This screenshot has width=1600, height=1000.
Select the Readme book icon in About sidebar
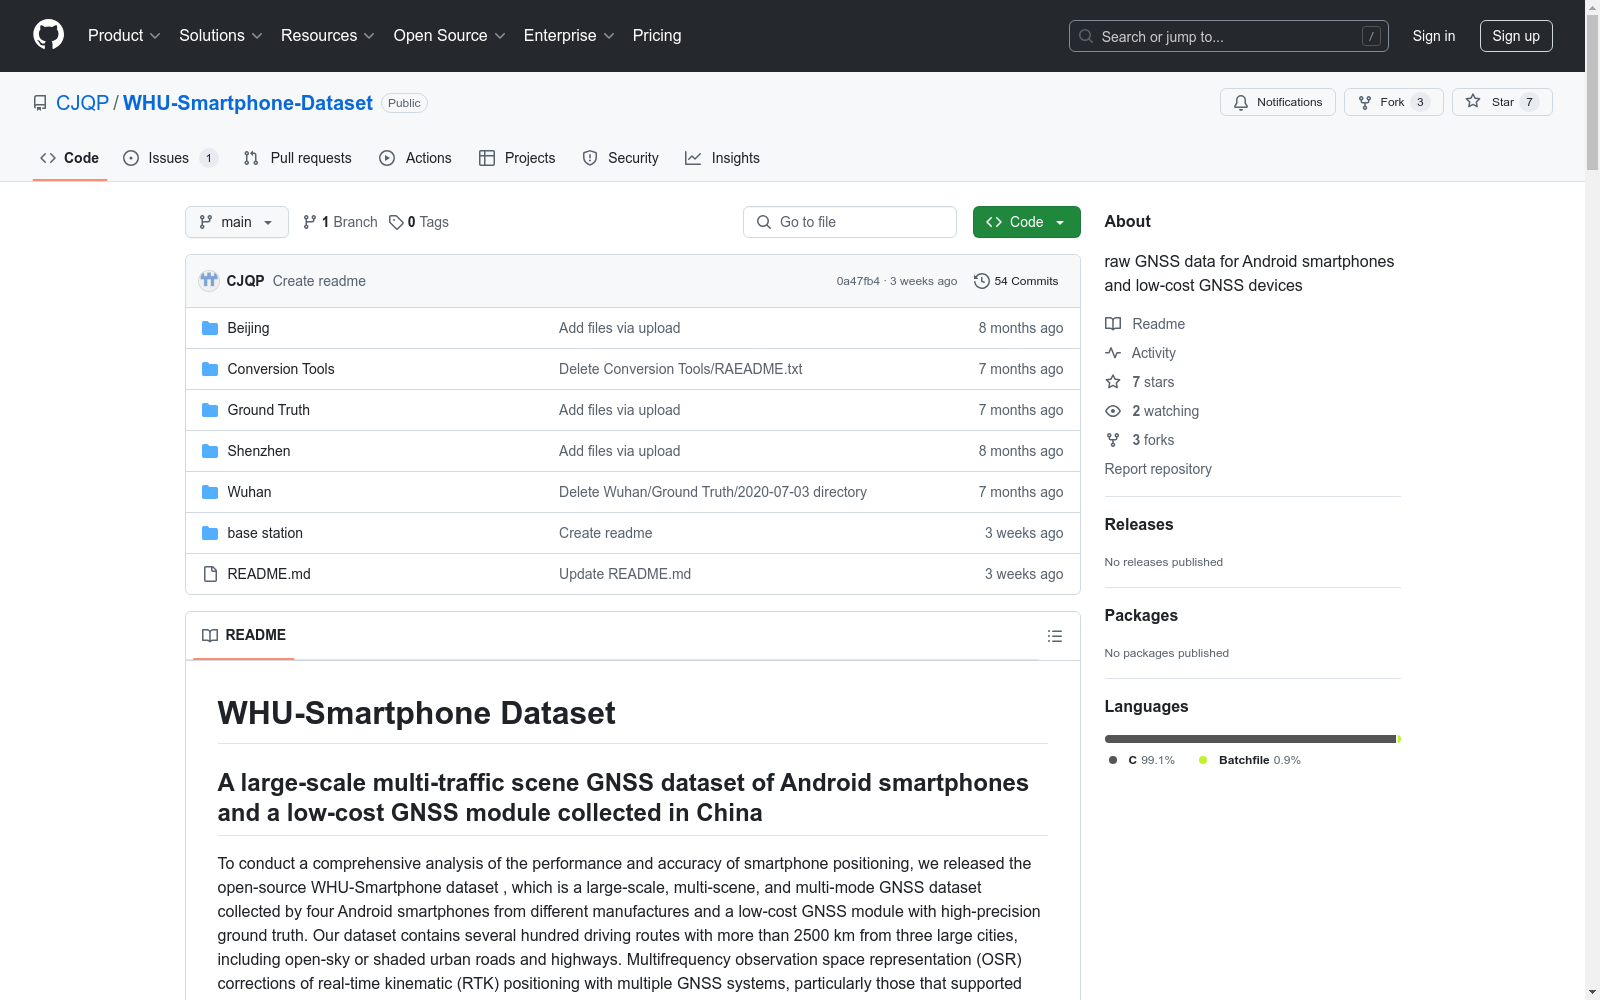1113,323
